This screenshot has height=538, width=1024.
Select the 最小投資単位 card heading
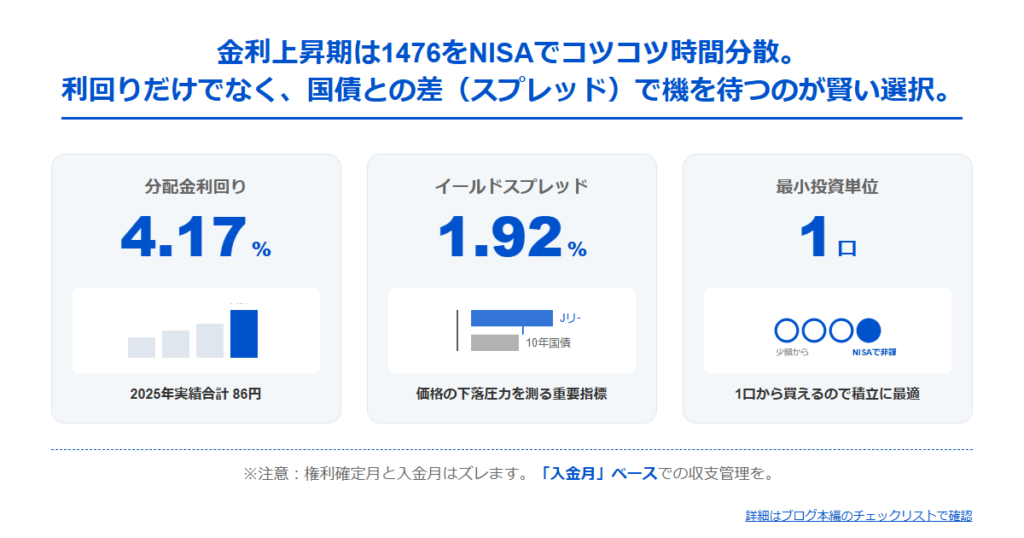pyautogui.click(x=827, y=186)
